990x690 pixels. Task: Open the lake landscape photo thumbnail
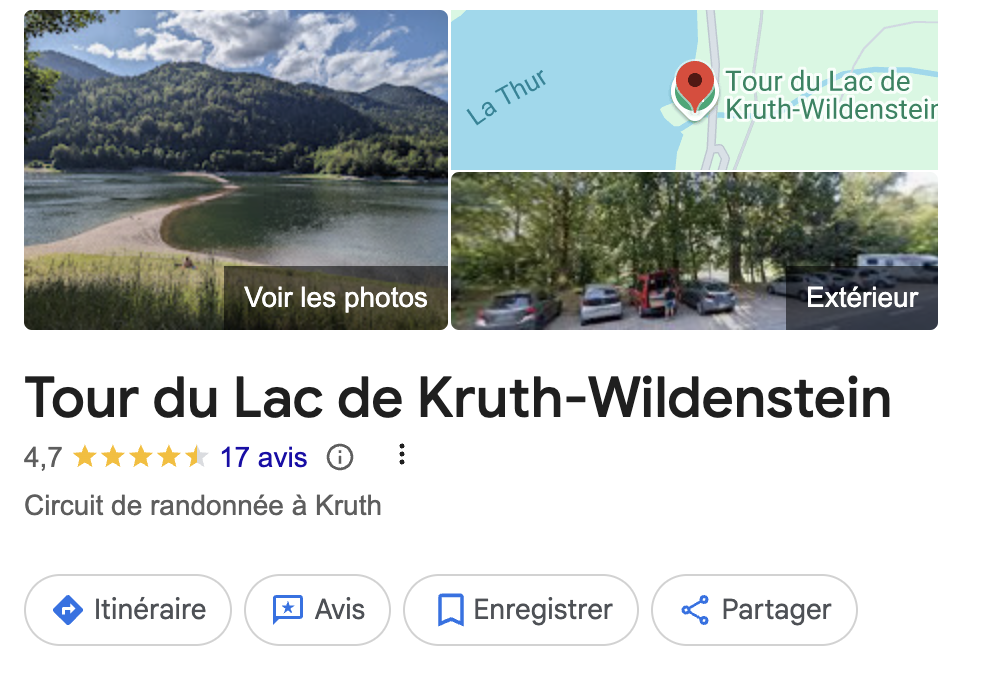coord(236,170)
